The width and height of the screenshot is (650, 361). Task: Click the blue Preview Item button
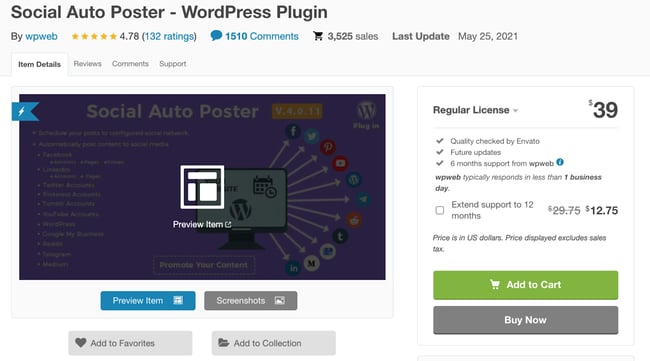pyautogui.click(x=148, y=300)
